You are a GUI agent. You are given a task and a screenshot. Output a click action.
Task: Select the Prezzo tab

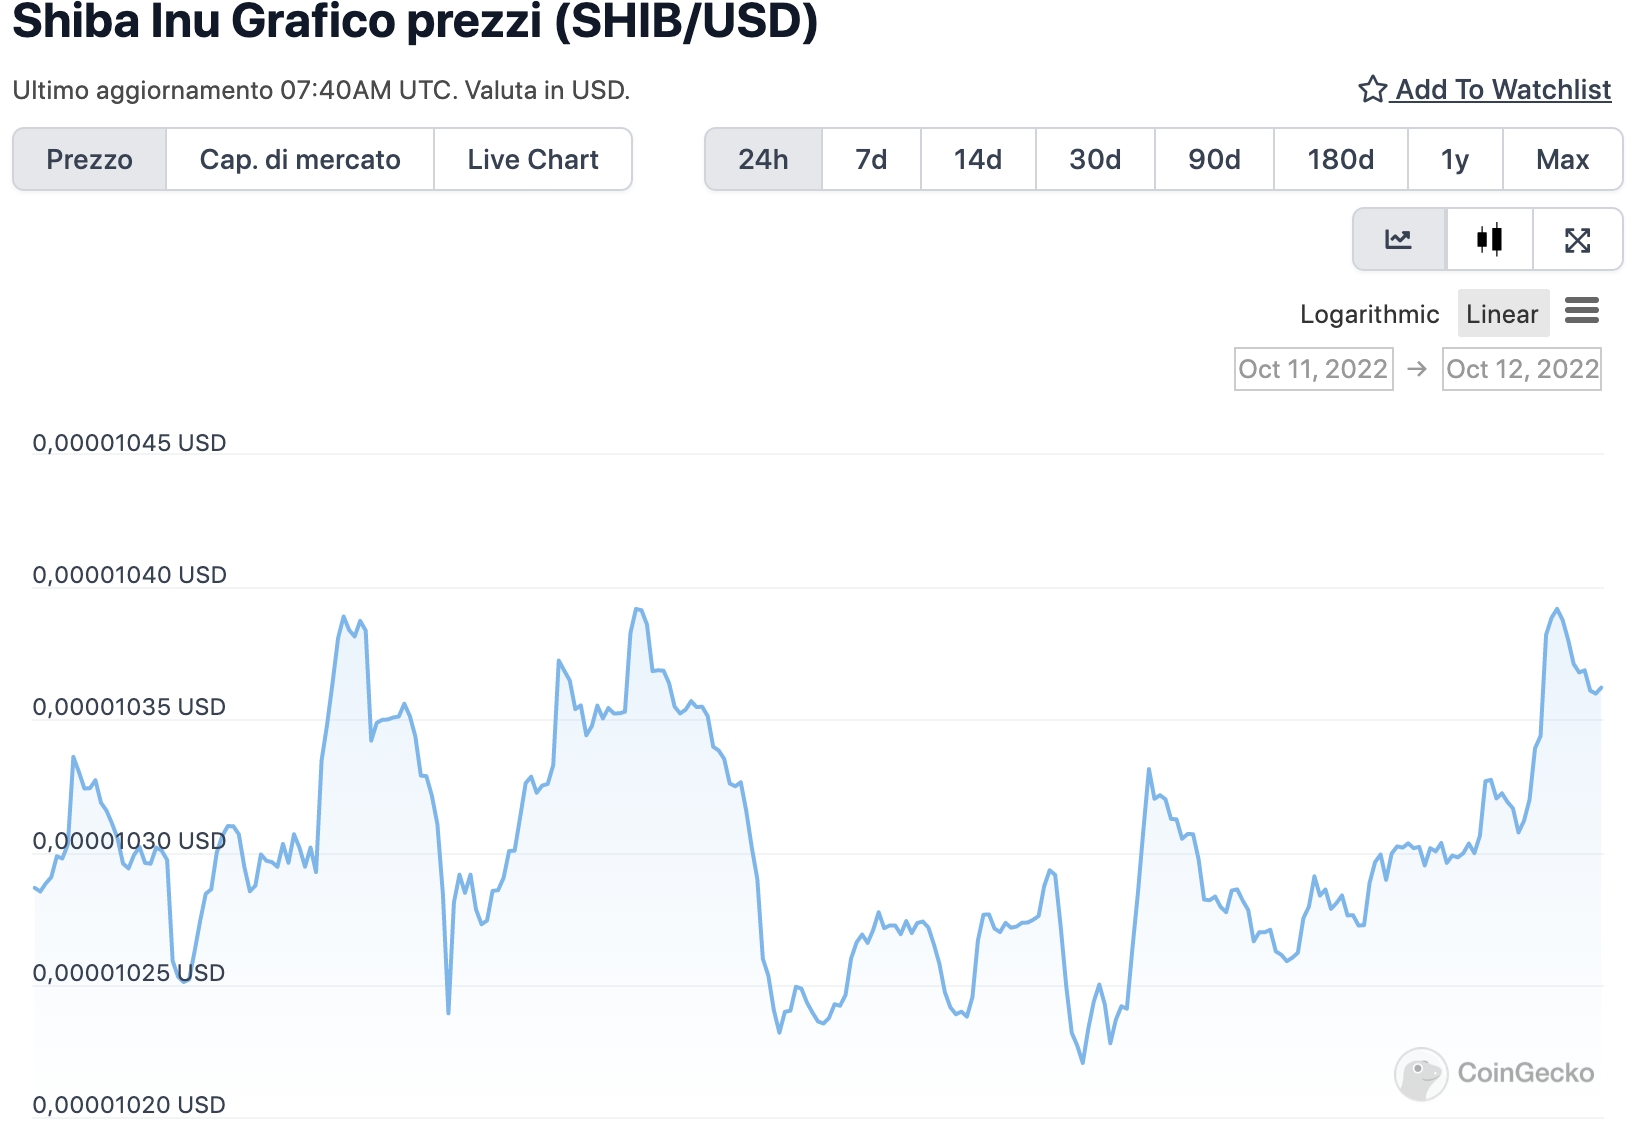click(x=90, y=159)
